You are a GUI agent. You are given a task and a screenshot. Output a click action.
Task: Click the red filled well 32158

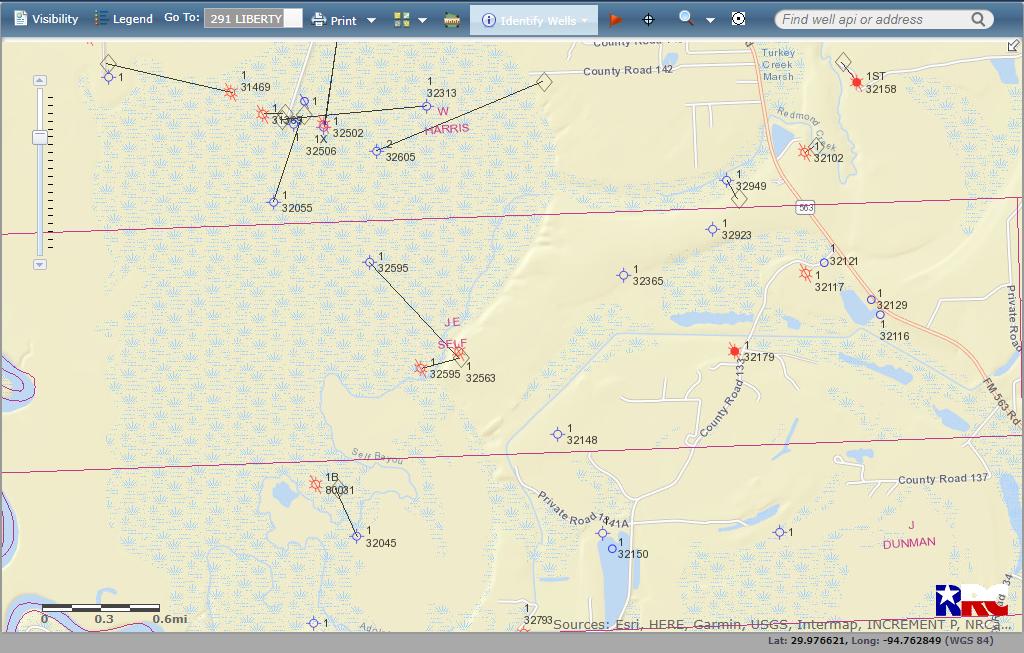[x=857, y=82]
